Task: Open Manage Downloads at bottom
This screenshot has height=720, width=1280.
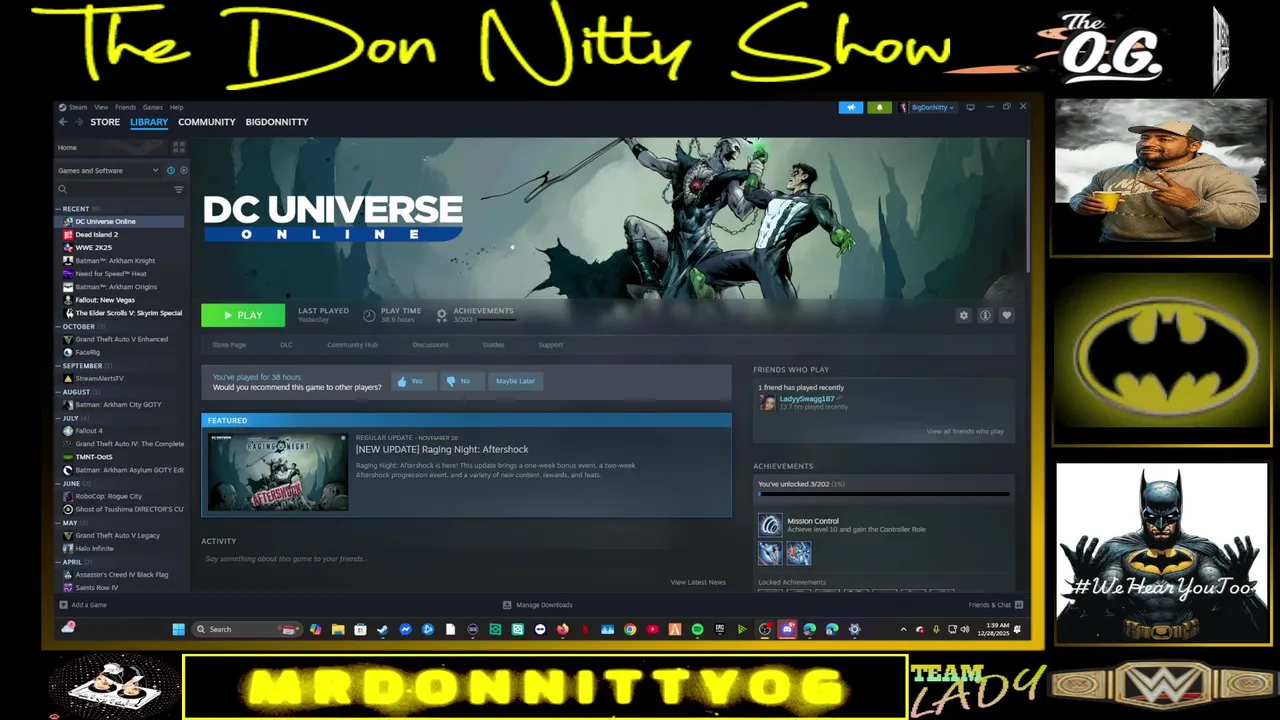Action: point(538,605)
